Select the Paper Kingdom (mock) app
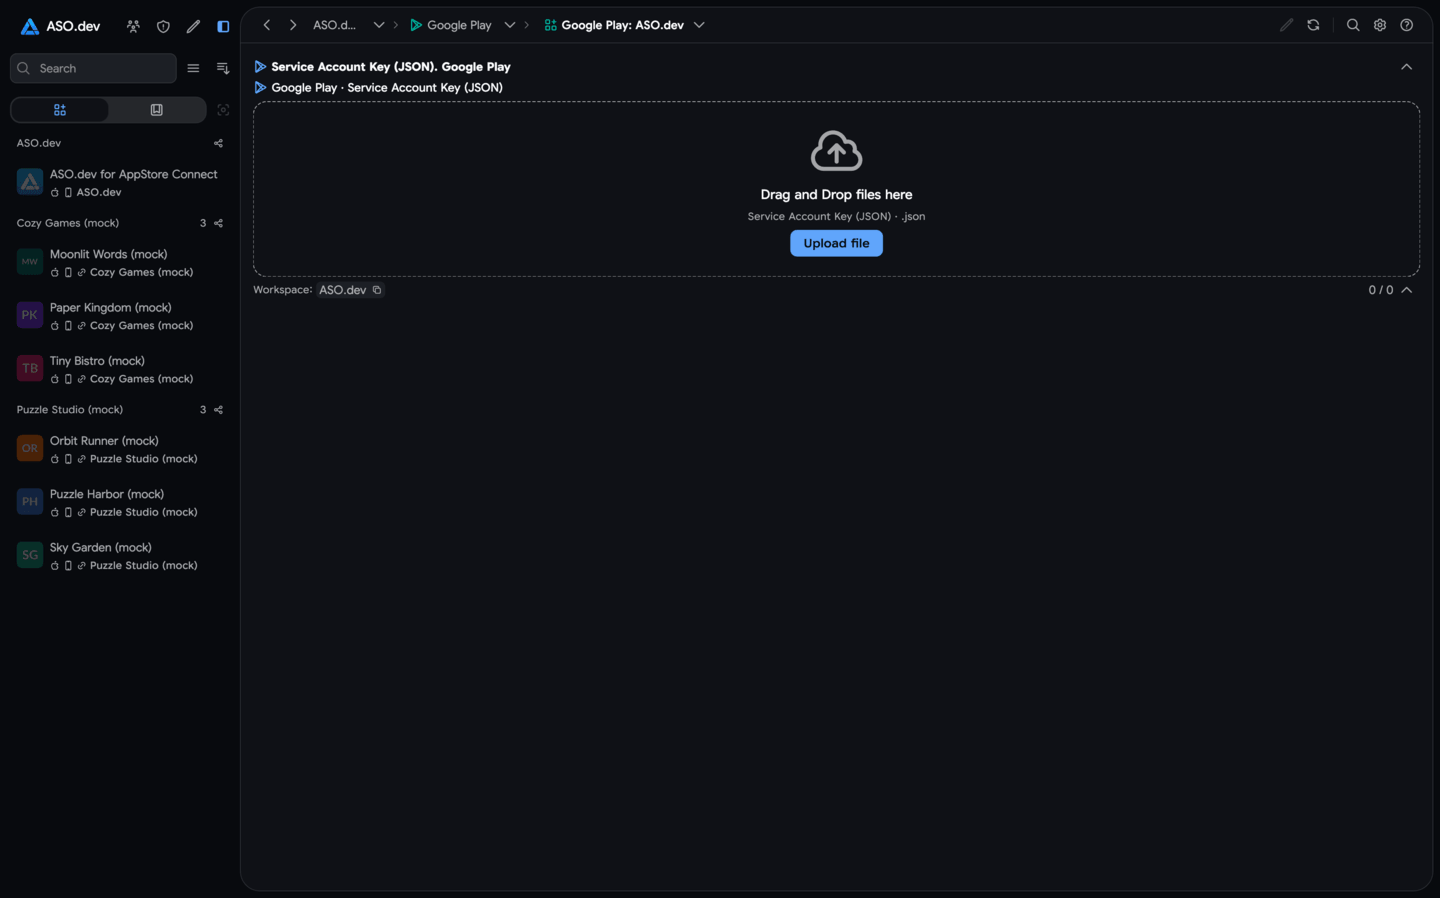The height and width of the screenshot is (898, 1440). pyautogui.click(x=120, y=315)
